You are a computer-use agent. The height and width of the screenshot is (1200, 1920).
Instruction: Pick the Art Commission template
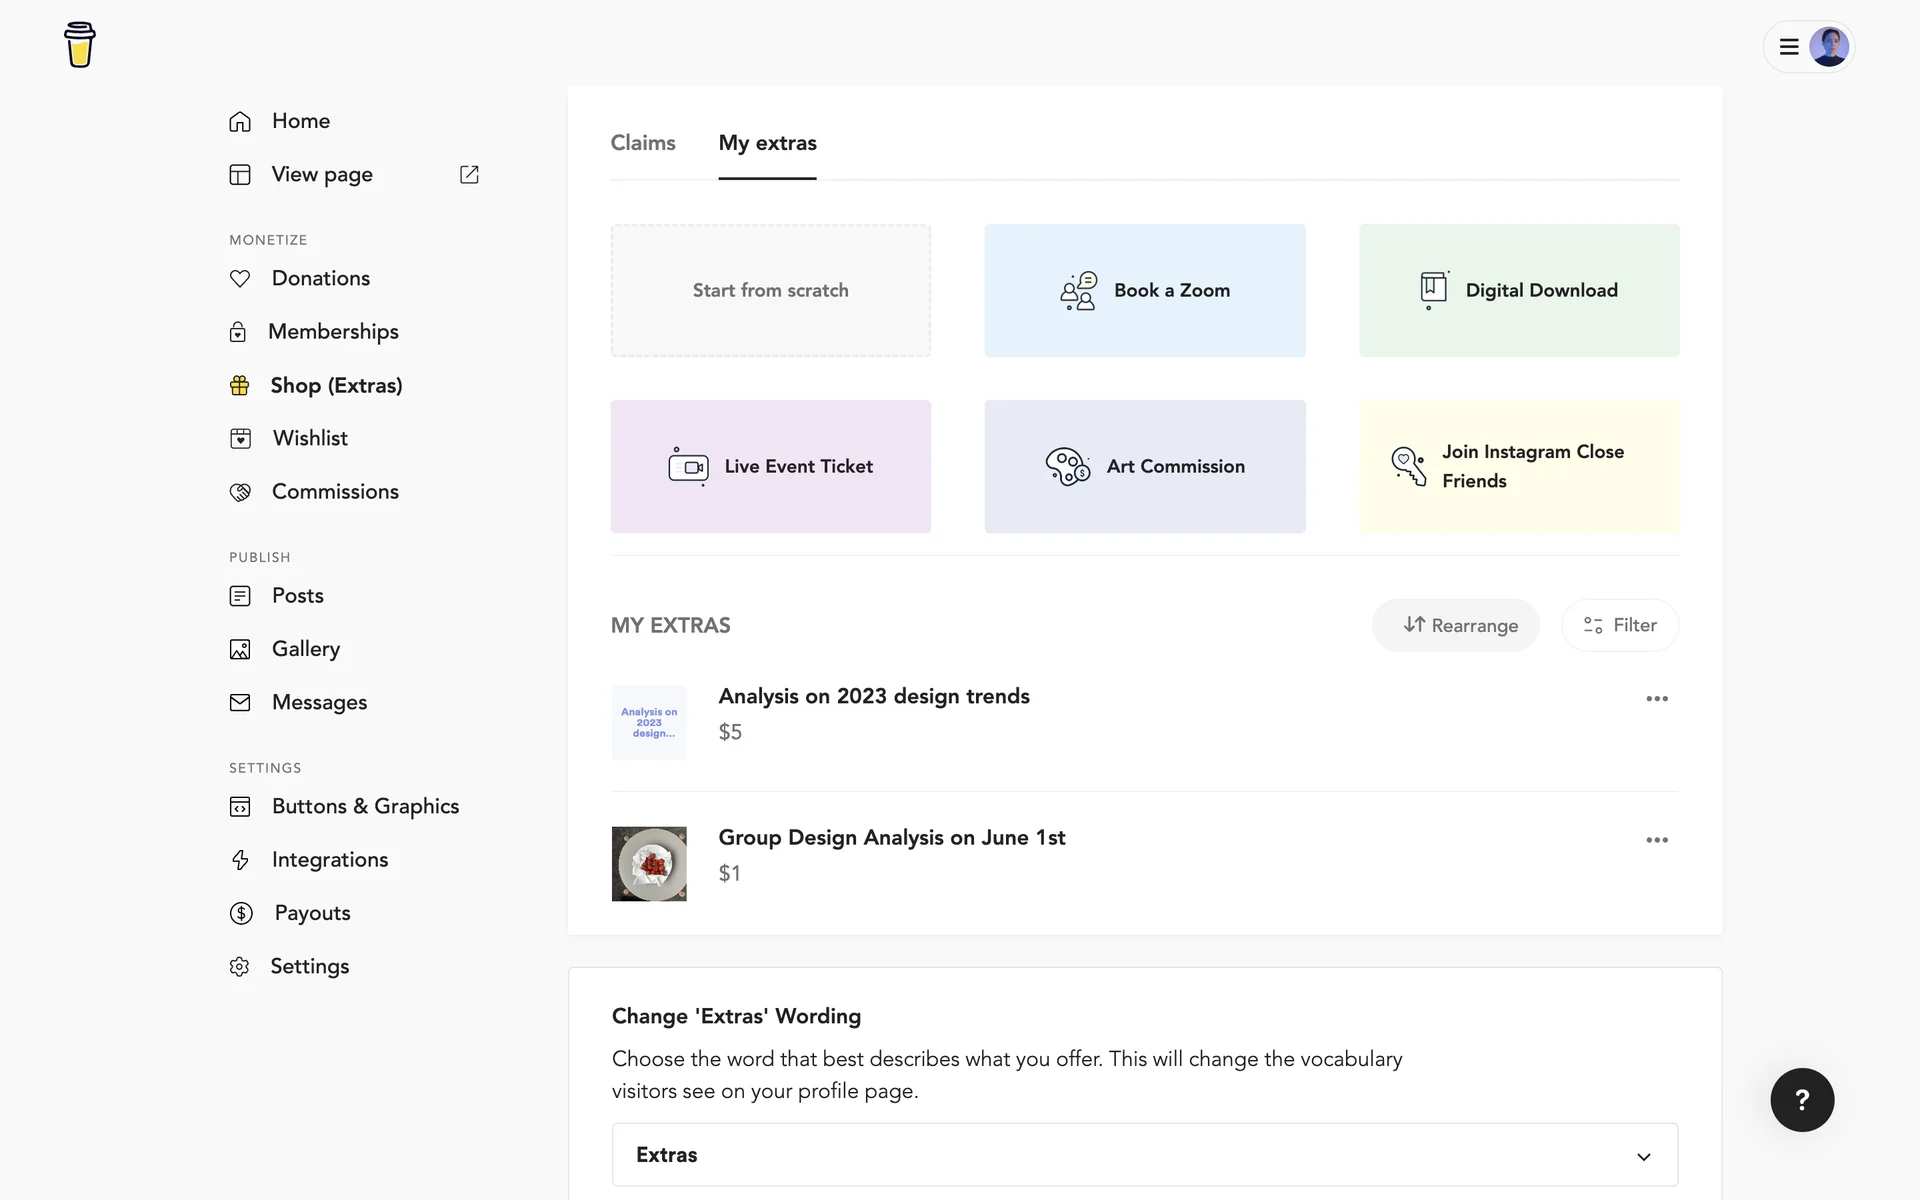point(1144,466)
